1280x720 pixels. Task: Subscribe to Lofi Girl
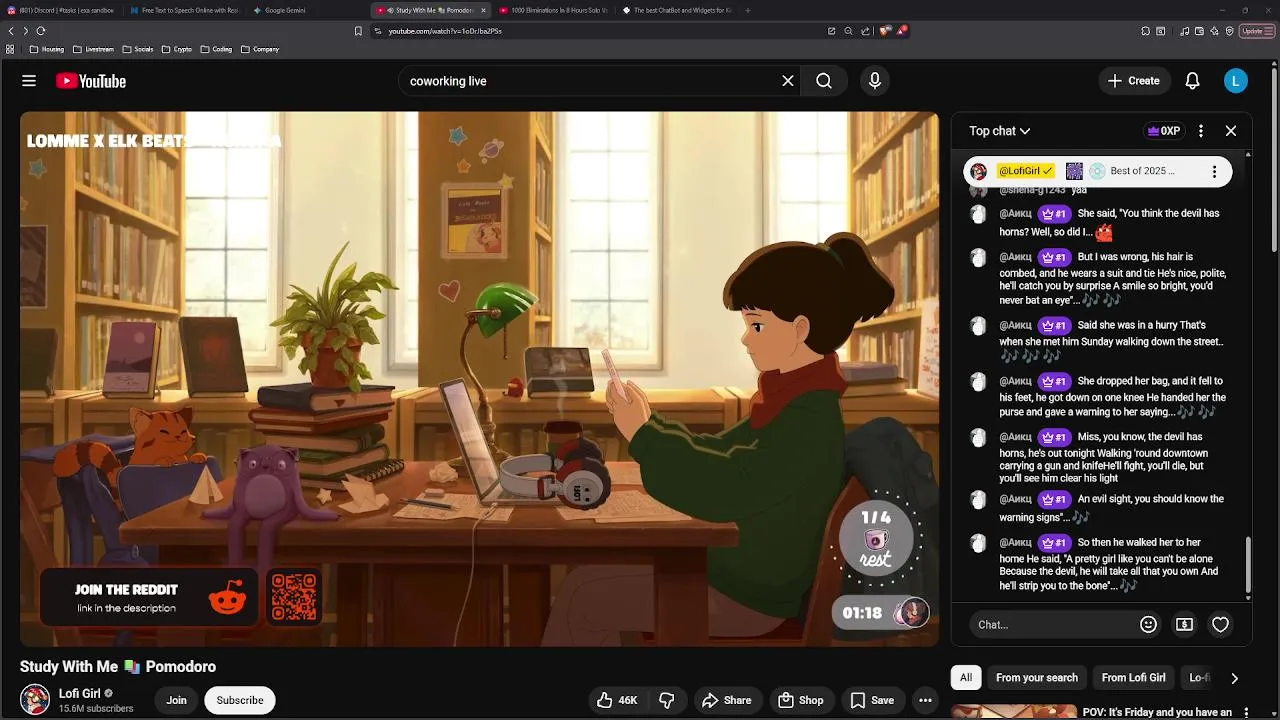(x=240, y=700)
